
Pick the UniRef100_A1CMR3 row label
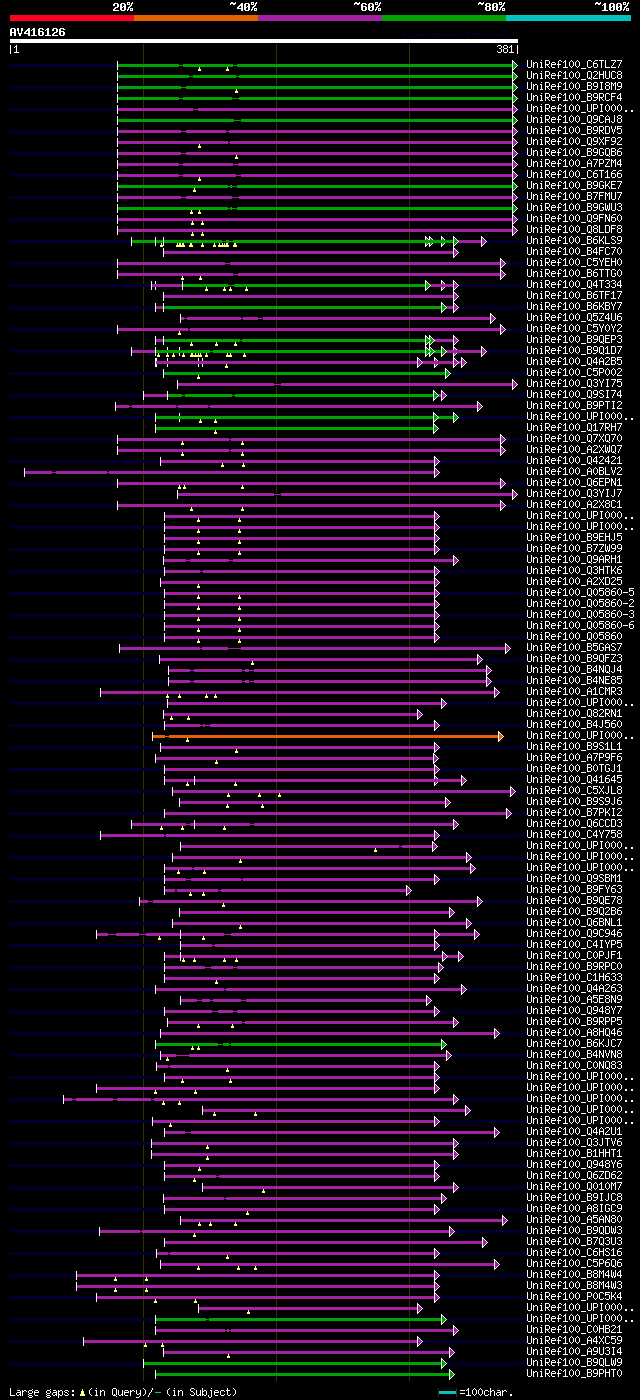tap(576, 692)
